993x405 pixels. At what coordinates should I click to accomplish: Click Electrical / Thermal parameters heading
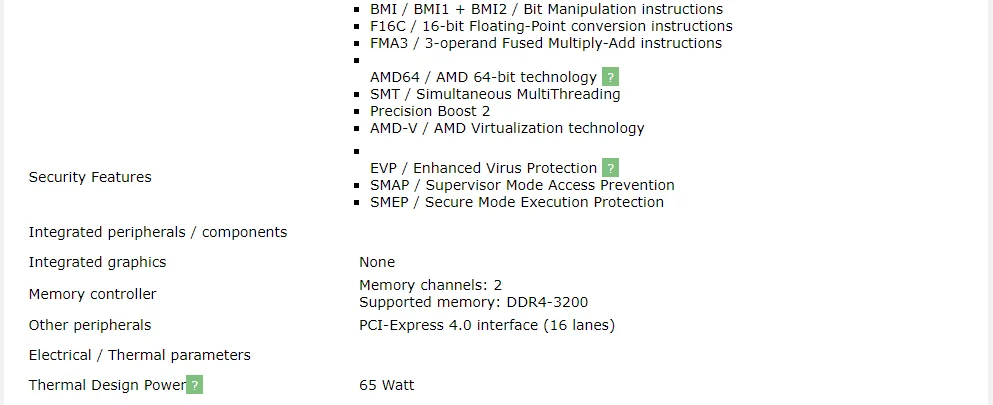pyautogui.click(x=139, y=355)
